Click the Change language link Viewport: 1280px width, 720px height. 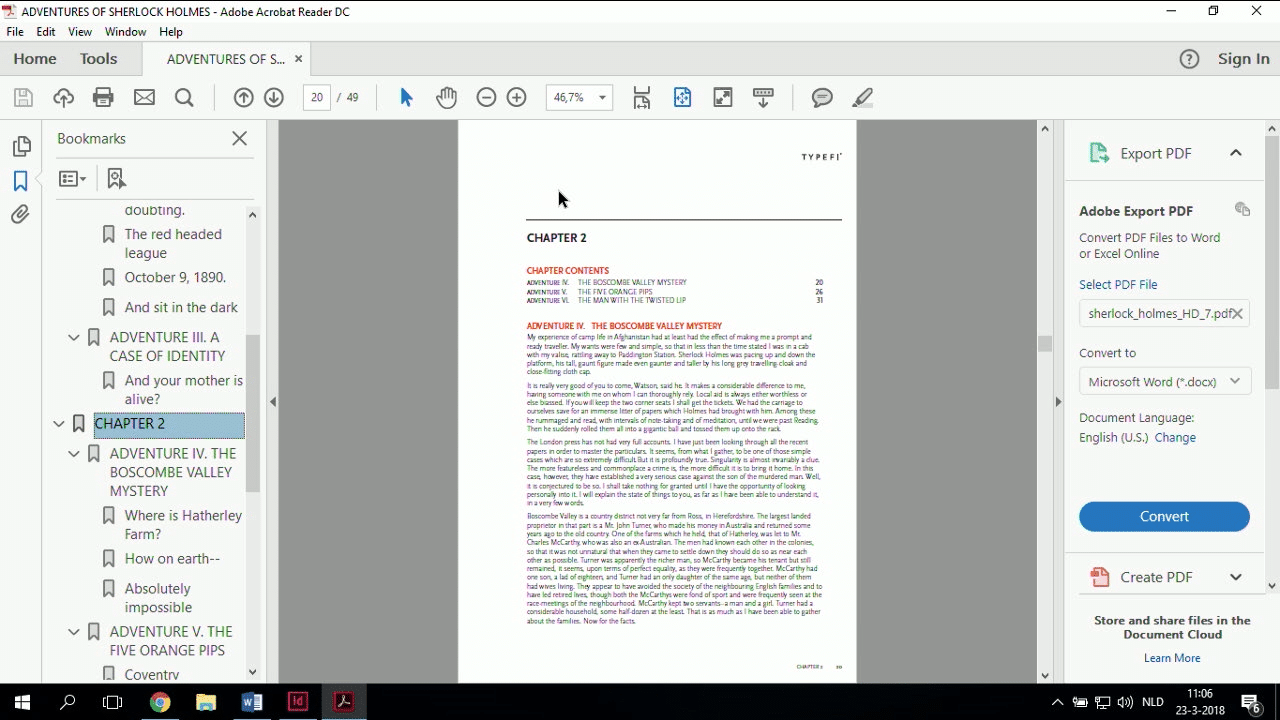[1175, 437]
